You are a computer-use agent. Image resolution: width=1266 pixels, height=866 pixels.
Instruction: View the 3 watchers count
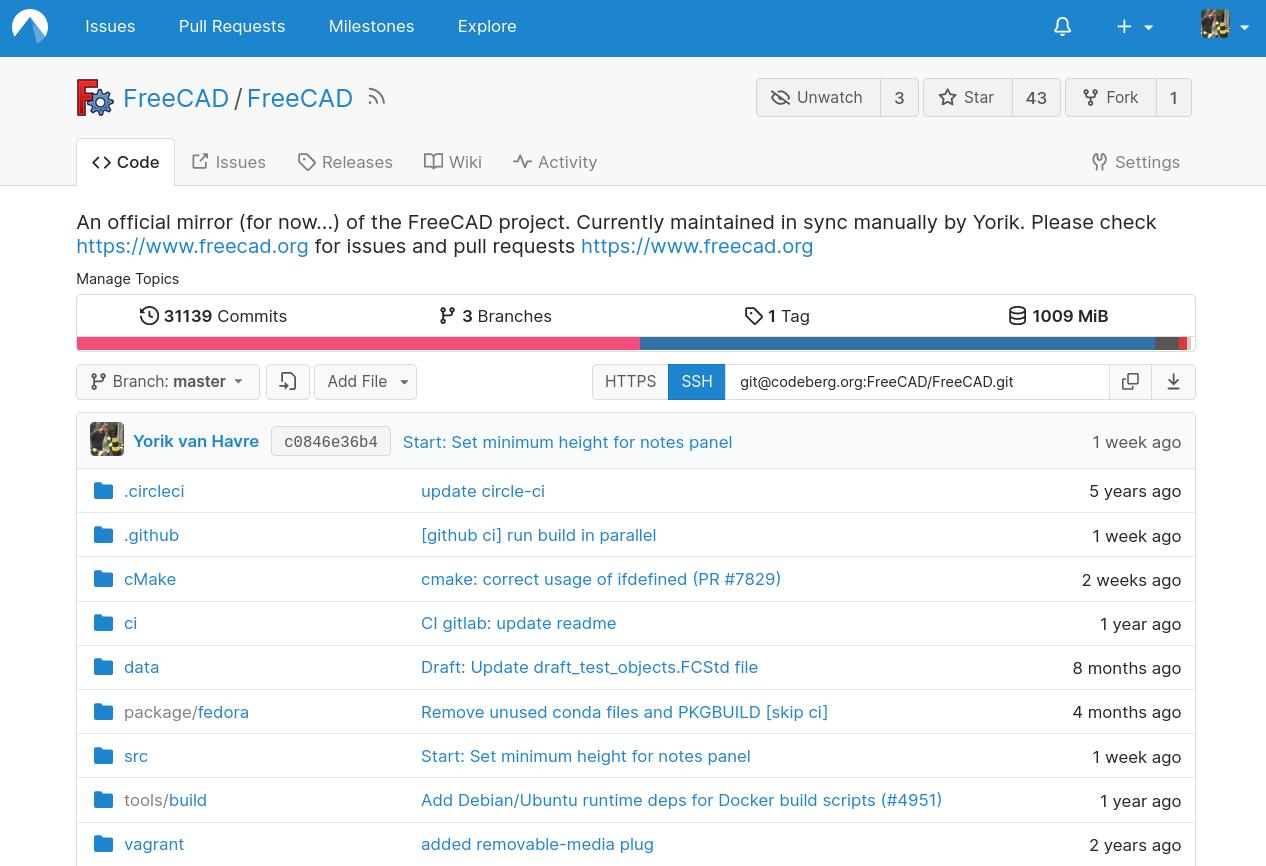point(899,98)
